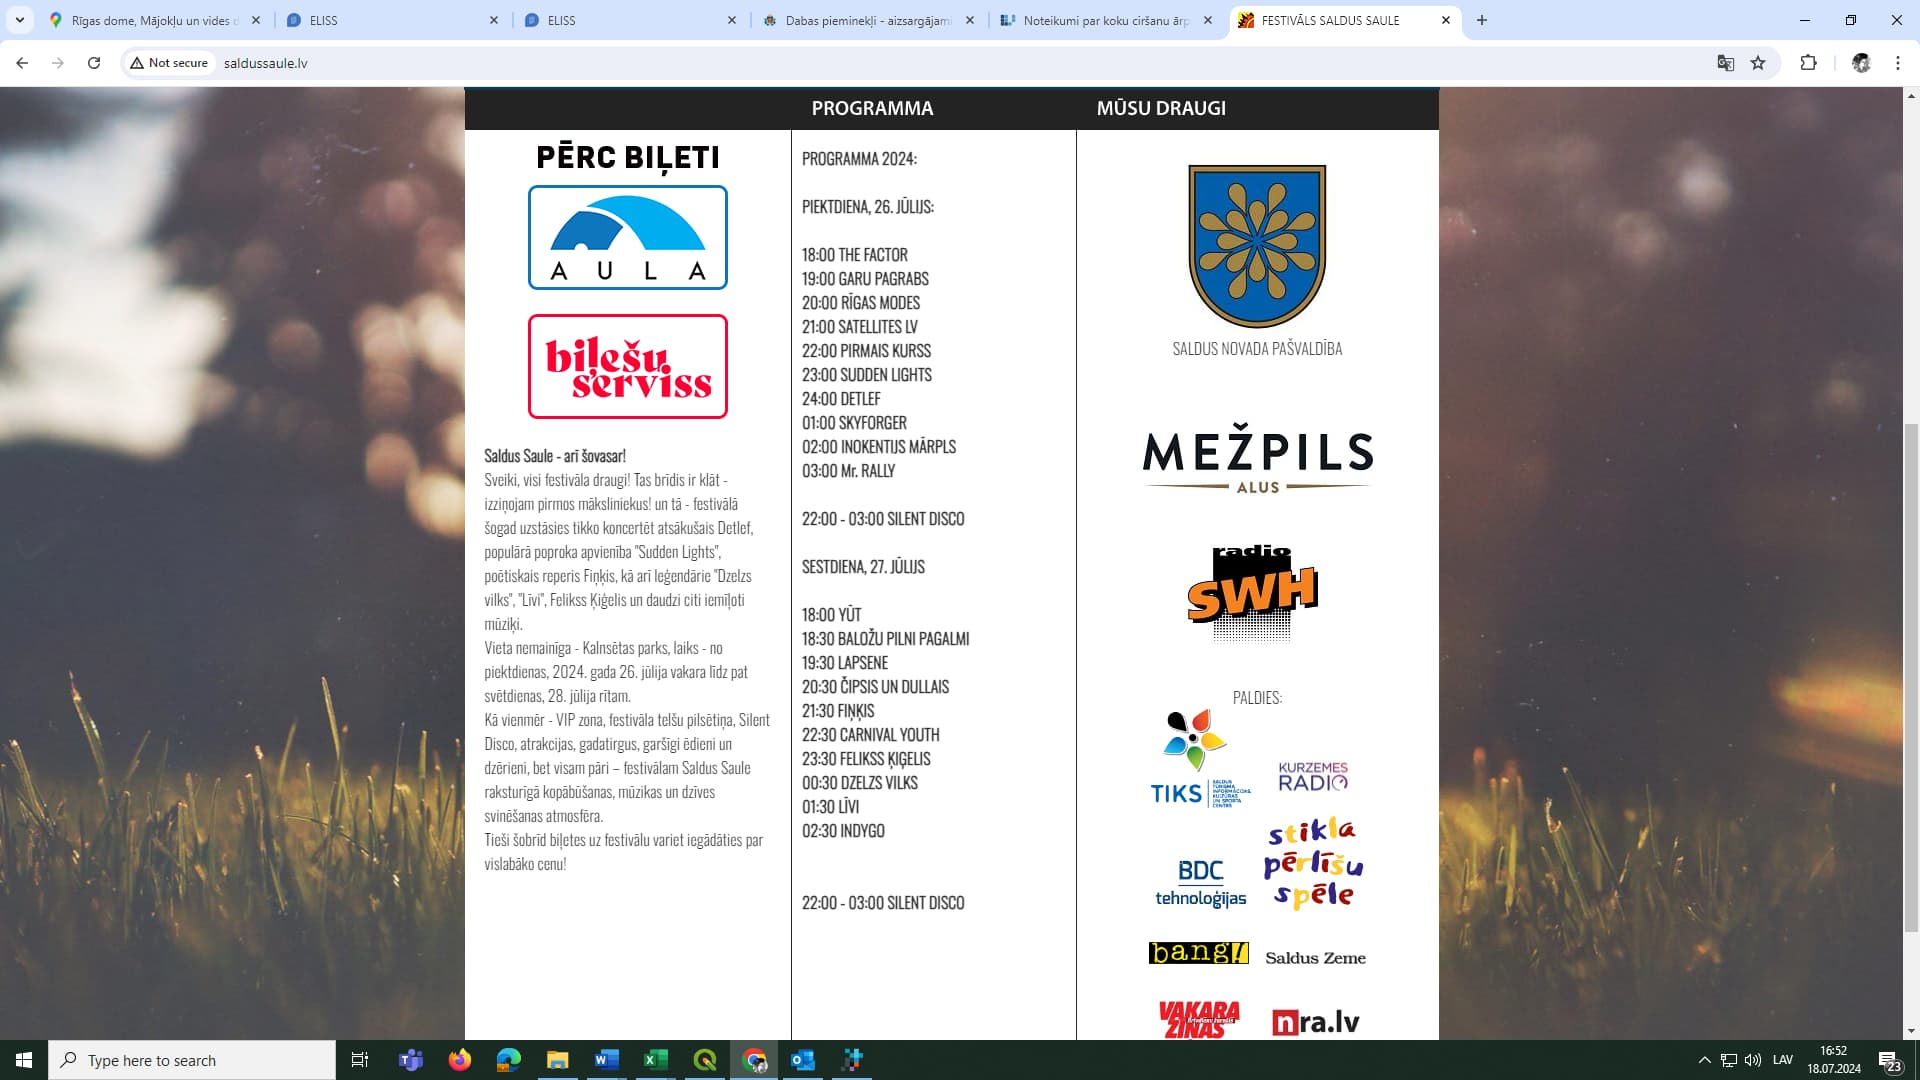1920x1080 pixels.
Task: Open a new browser tab
Action: 1482,20
